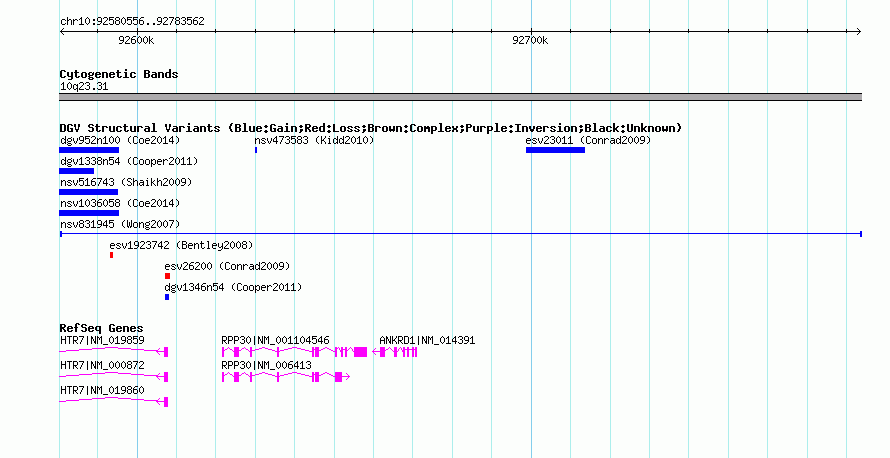Select the blue bar under esv23011

(555, 150)
